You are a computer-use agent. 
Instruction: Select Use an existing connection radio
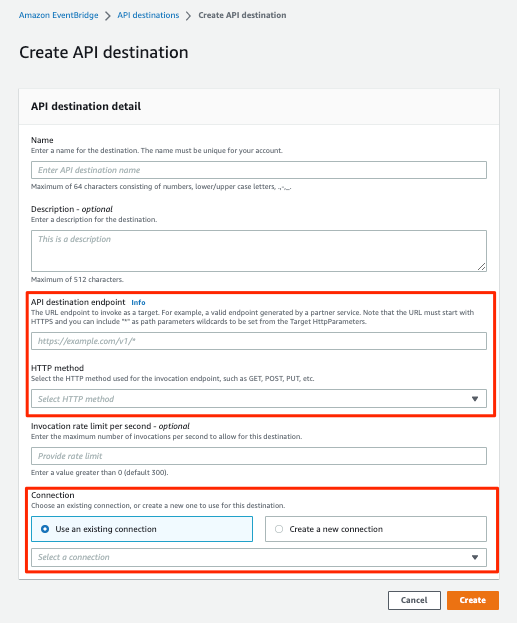click(x=45, y=529)
